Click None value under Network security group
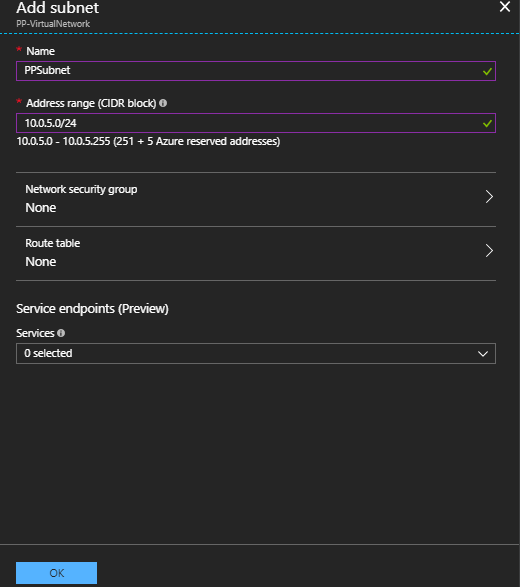 tap(41, 208)
